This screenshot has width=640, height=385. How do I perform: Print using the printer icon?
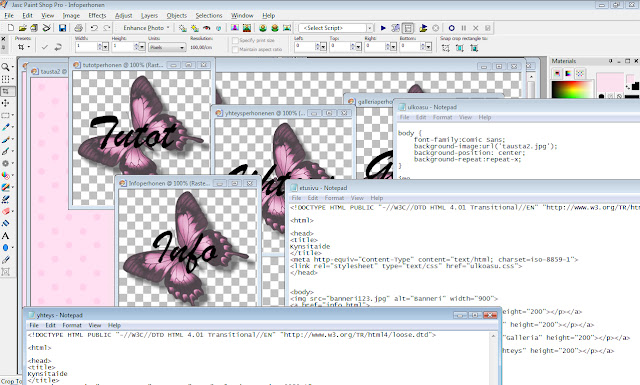[78, 28]
